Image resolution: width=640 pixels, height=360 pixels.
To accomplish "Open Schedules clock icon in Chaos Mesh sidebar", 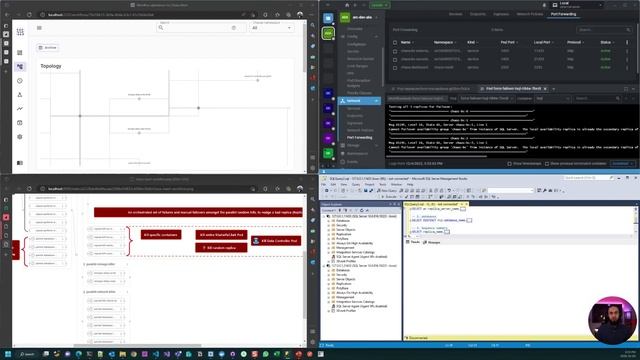I will pos(20,81).
